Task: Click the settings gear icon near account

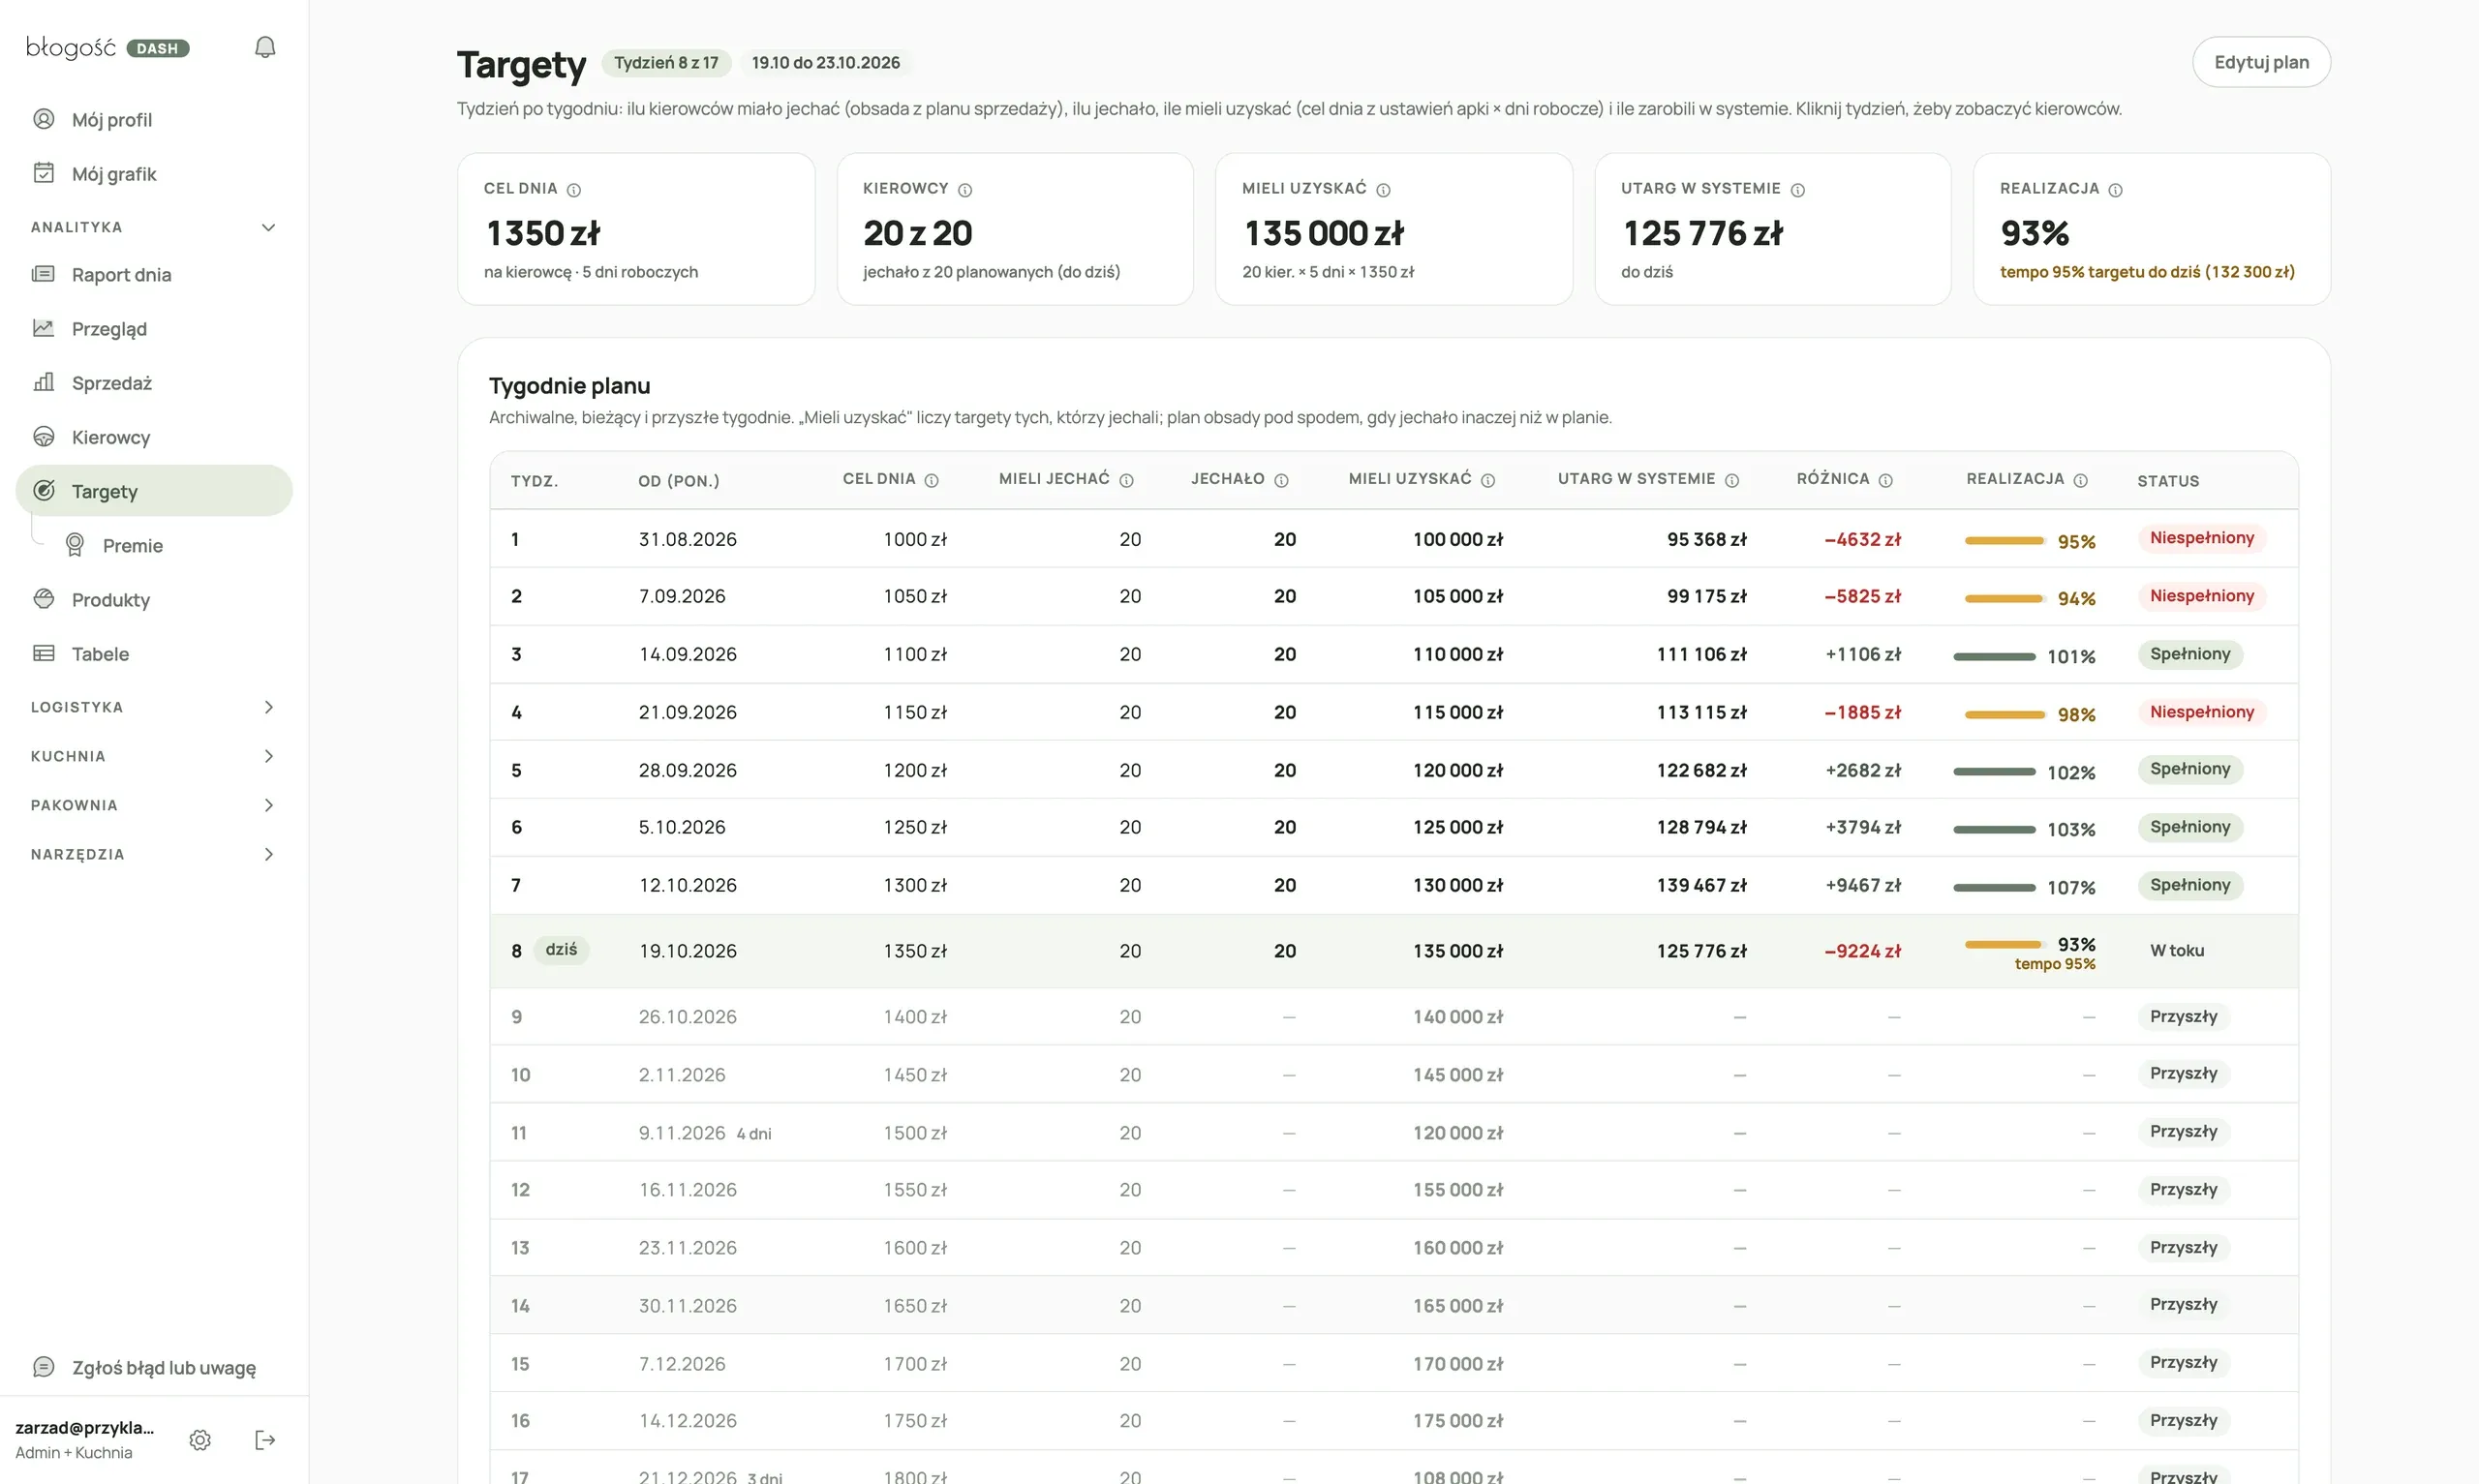Action: pos(200,1440)
